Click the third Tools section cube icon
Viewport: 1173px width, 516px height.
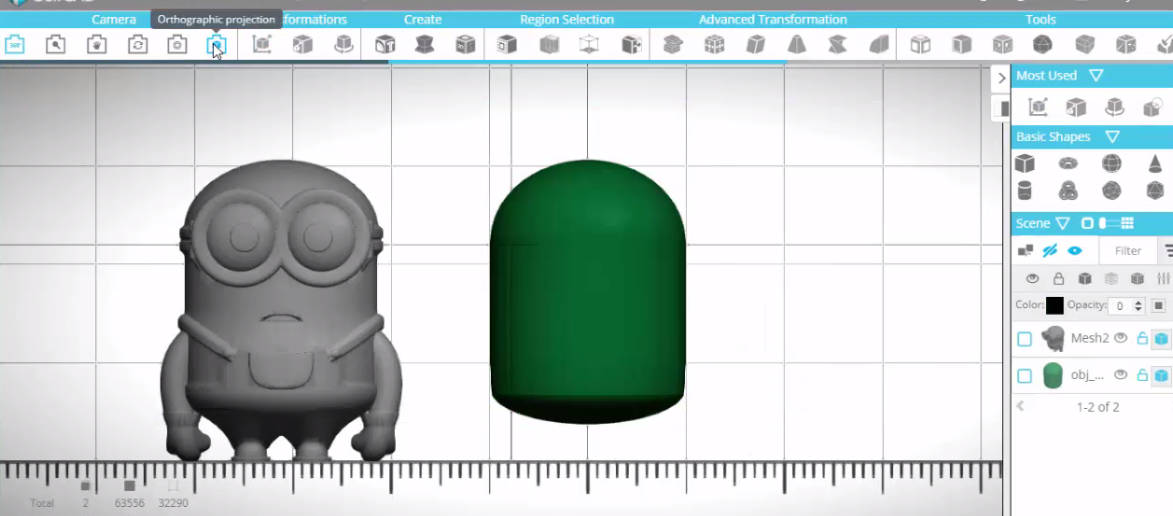pos(1002,45)
